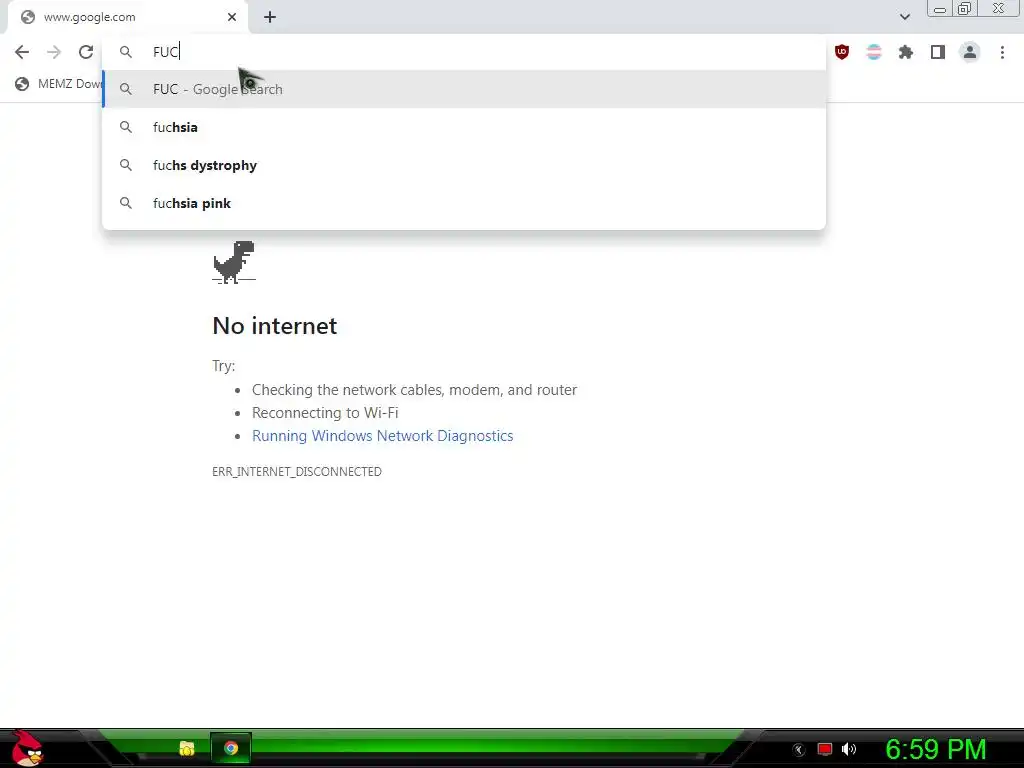Reload the current page
1024x768 pixels.
[x=86, y=52]
